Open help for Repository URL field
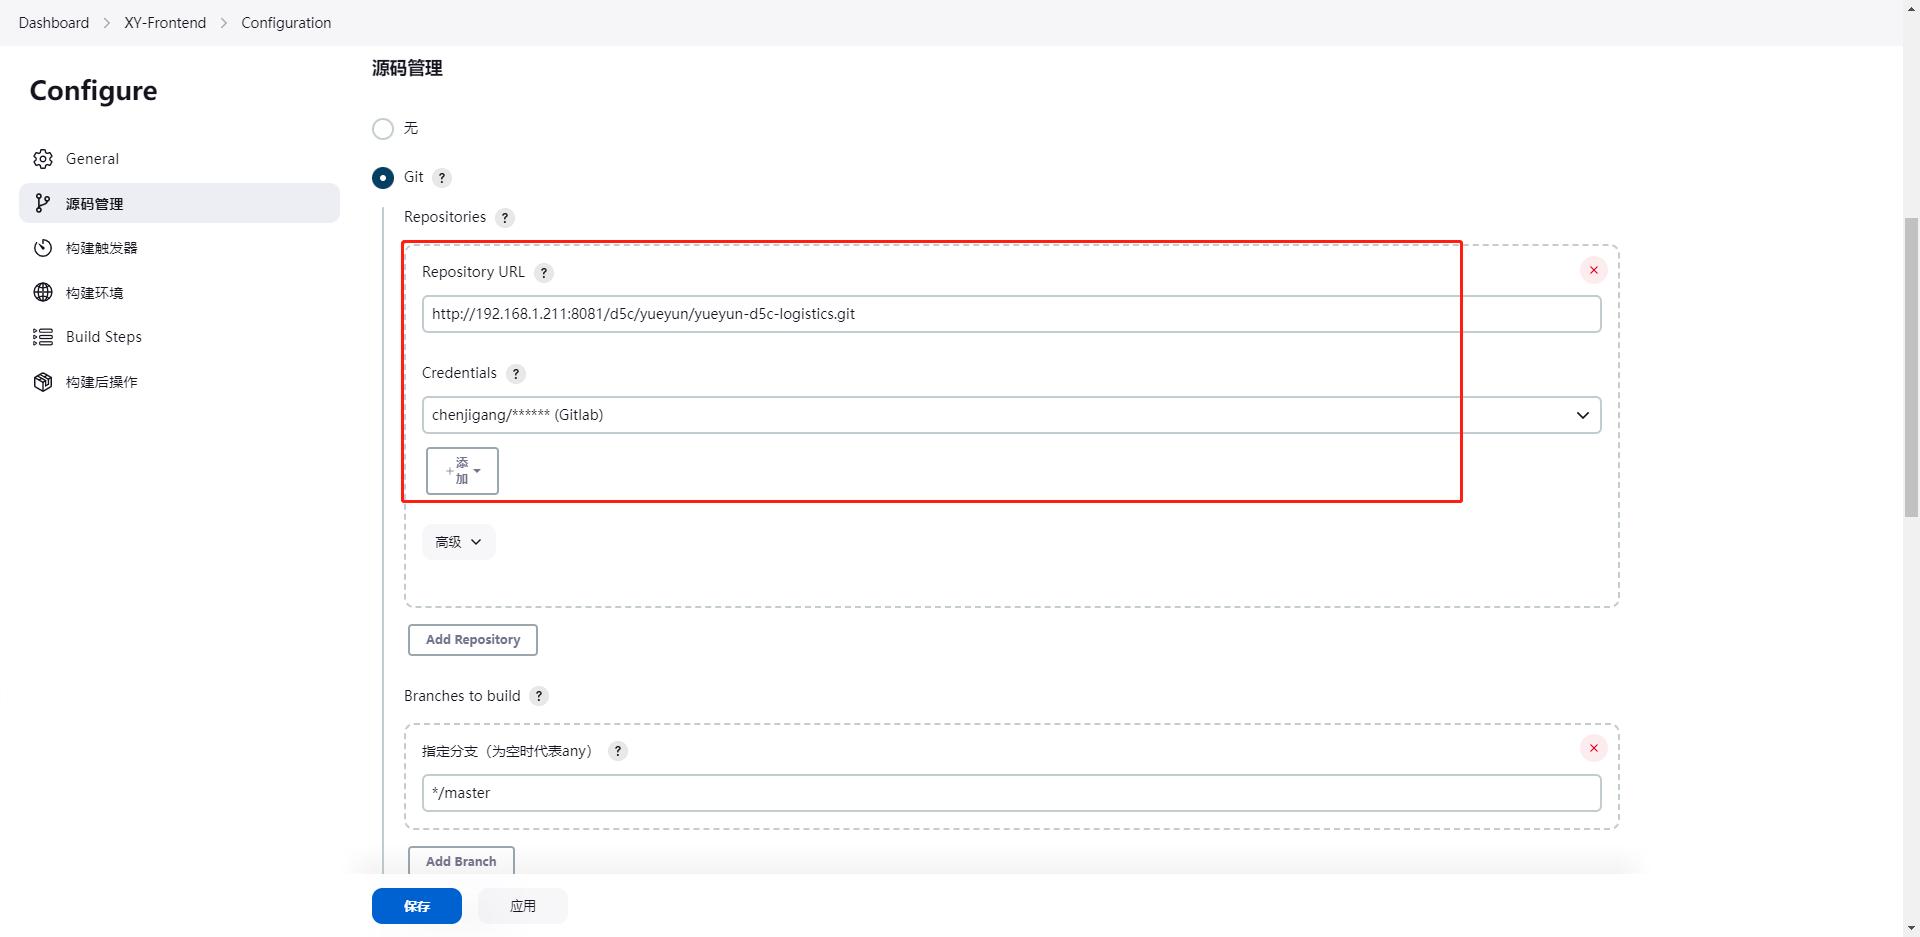 click(x=544, y=272)
